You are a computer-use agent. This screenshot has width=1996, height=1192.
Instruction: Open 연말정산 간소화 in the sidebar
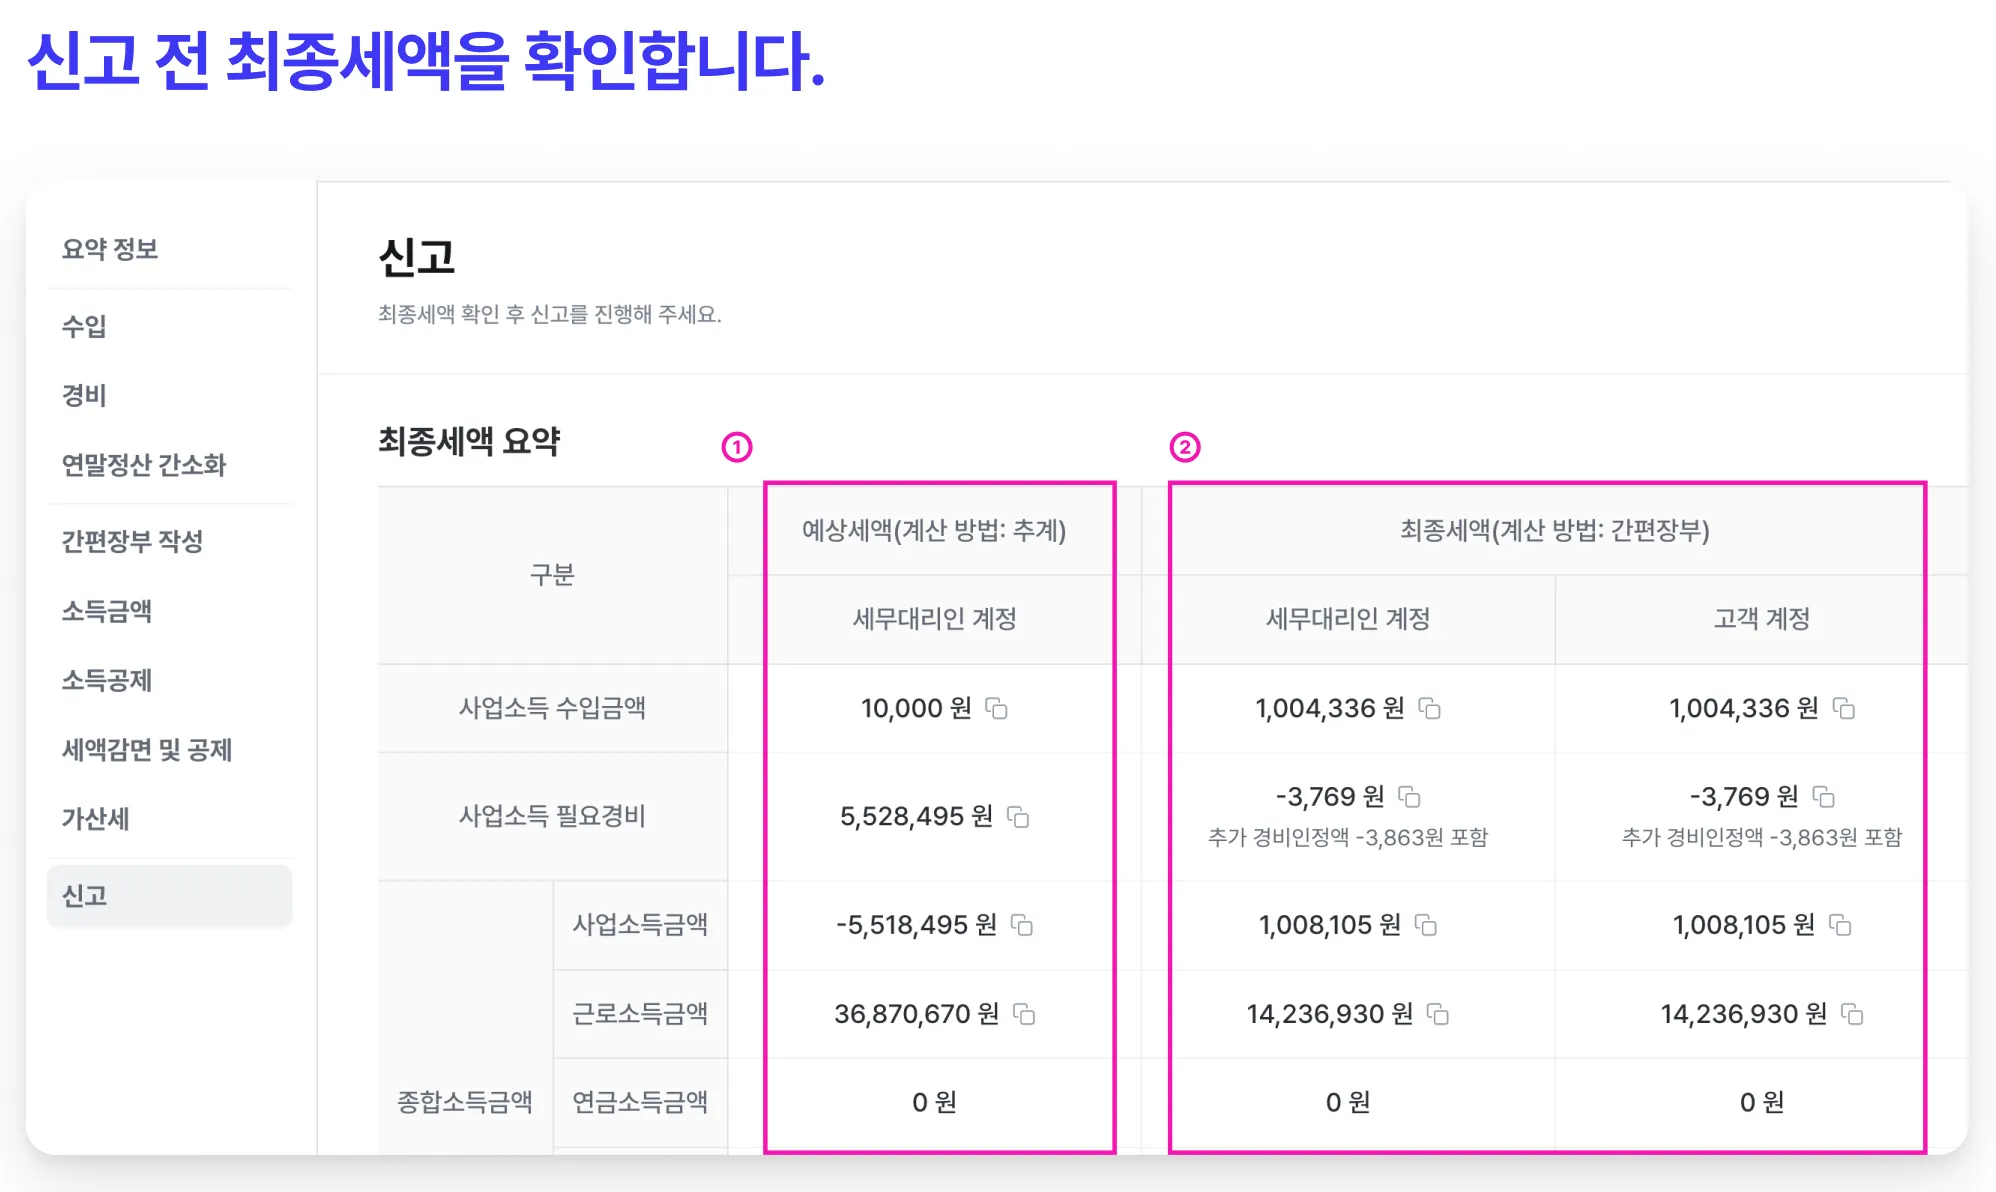pyautogui.click(x=144, y=465)
